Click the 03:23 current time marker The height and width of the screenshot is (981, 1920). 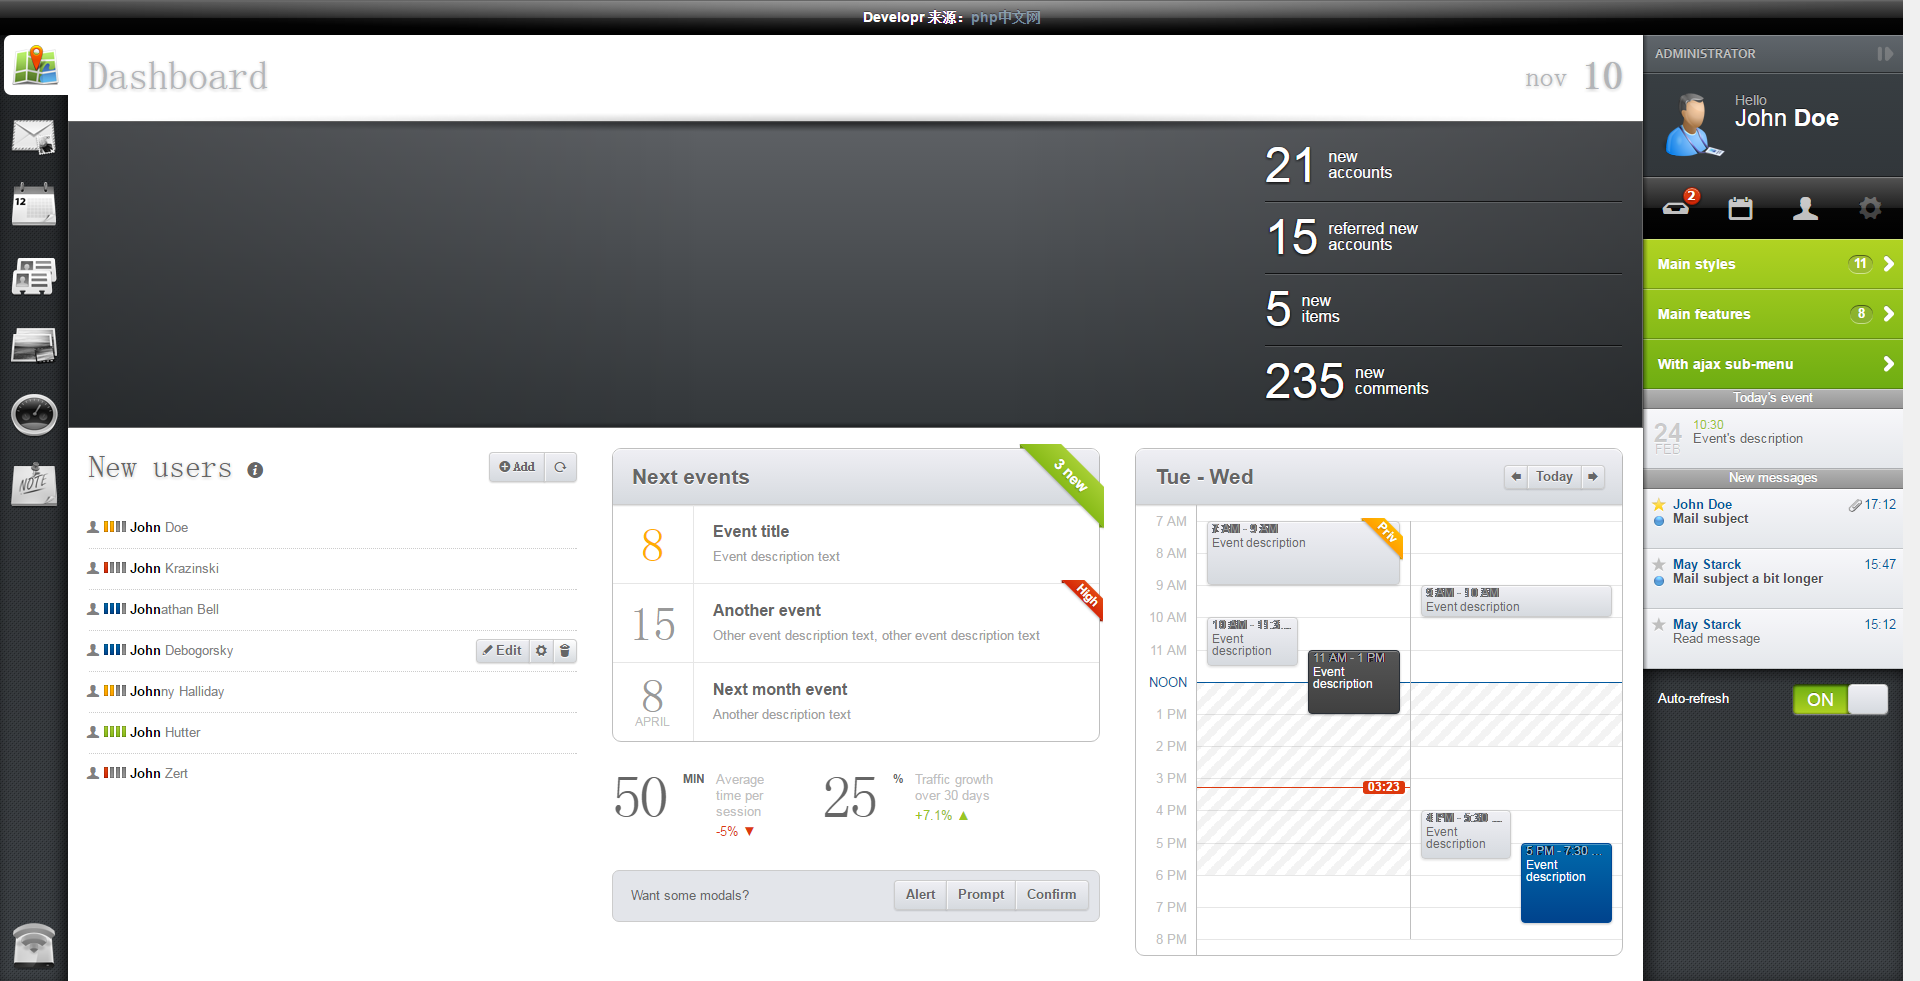click(x=1384, y=787)
